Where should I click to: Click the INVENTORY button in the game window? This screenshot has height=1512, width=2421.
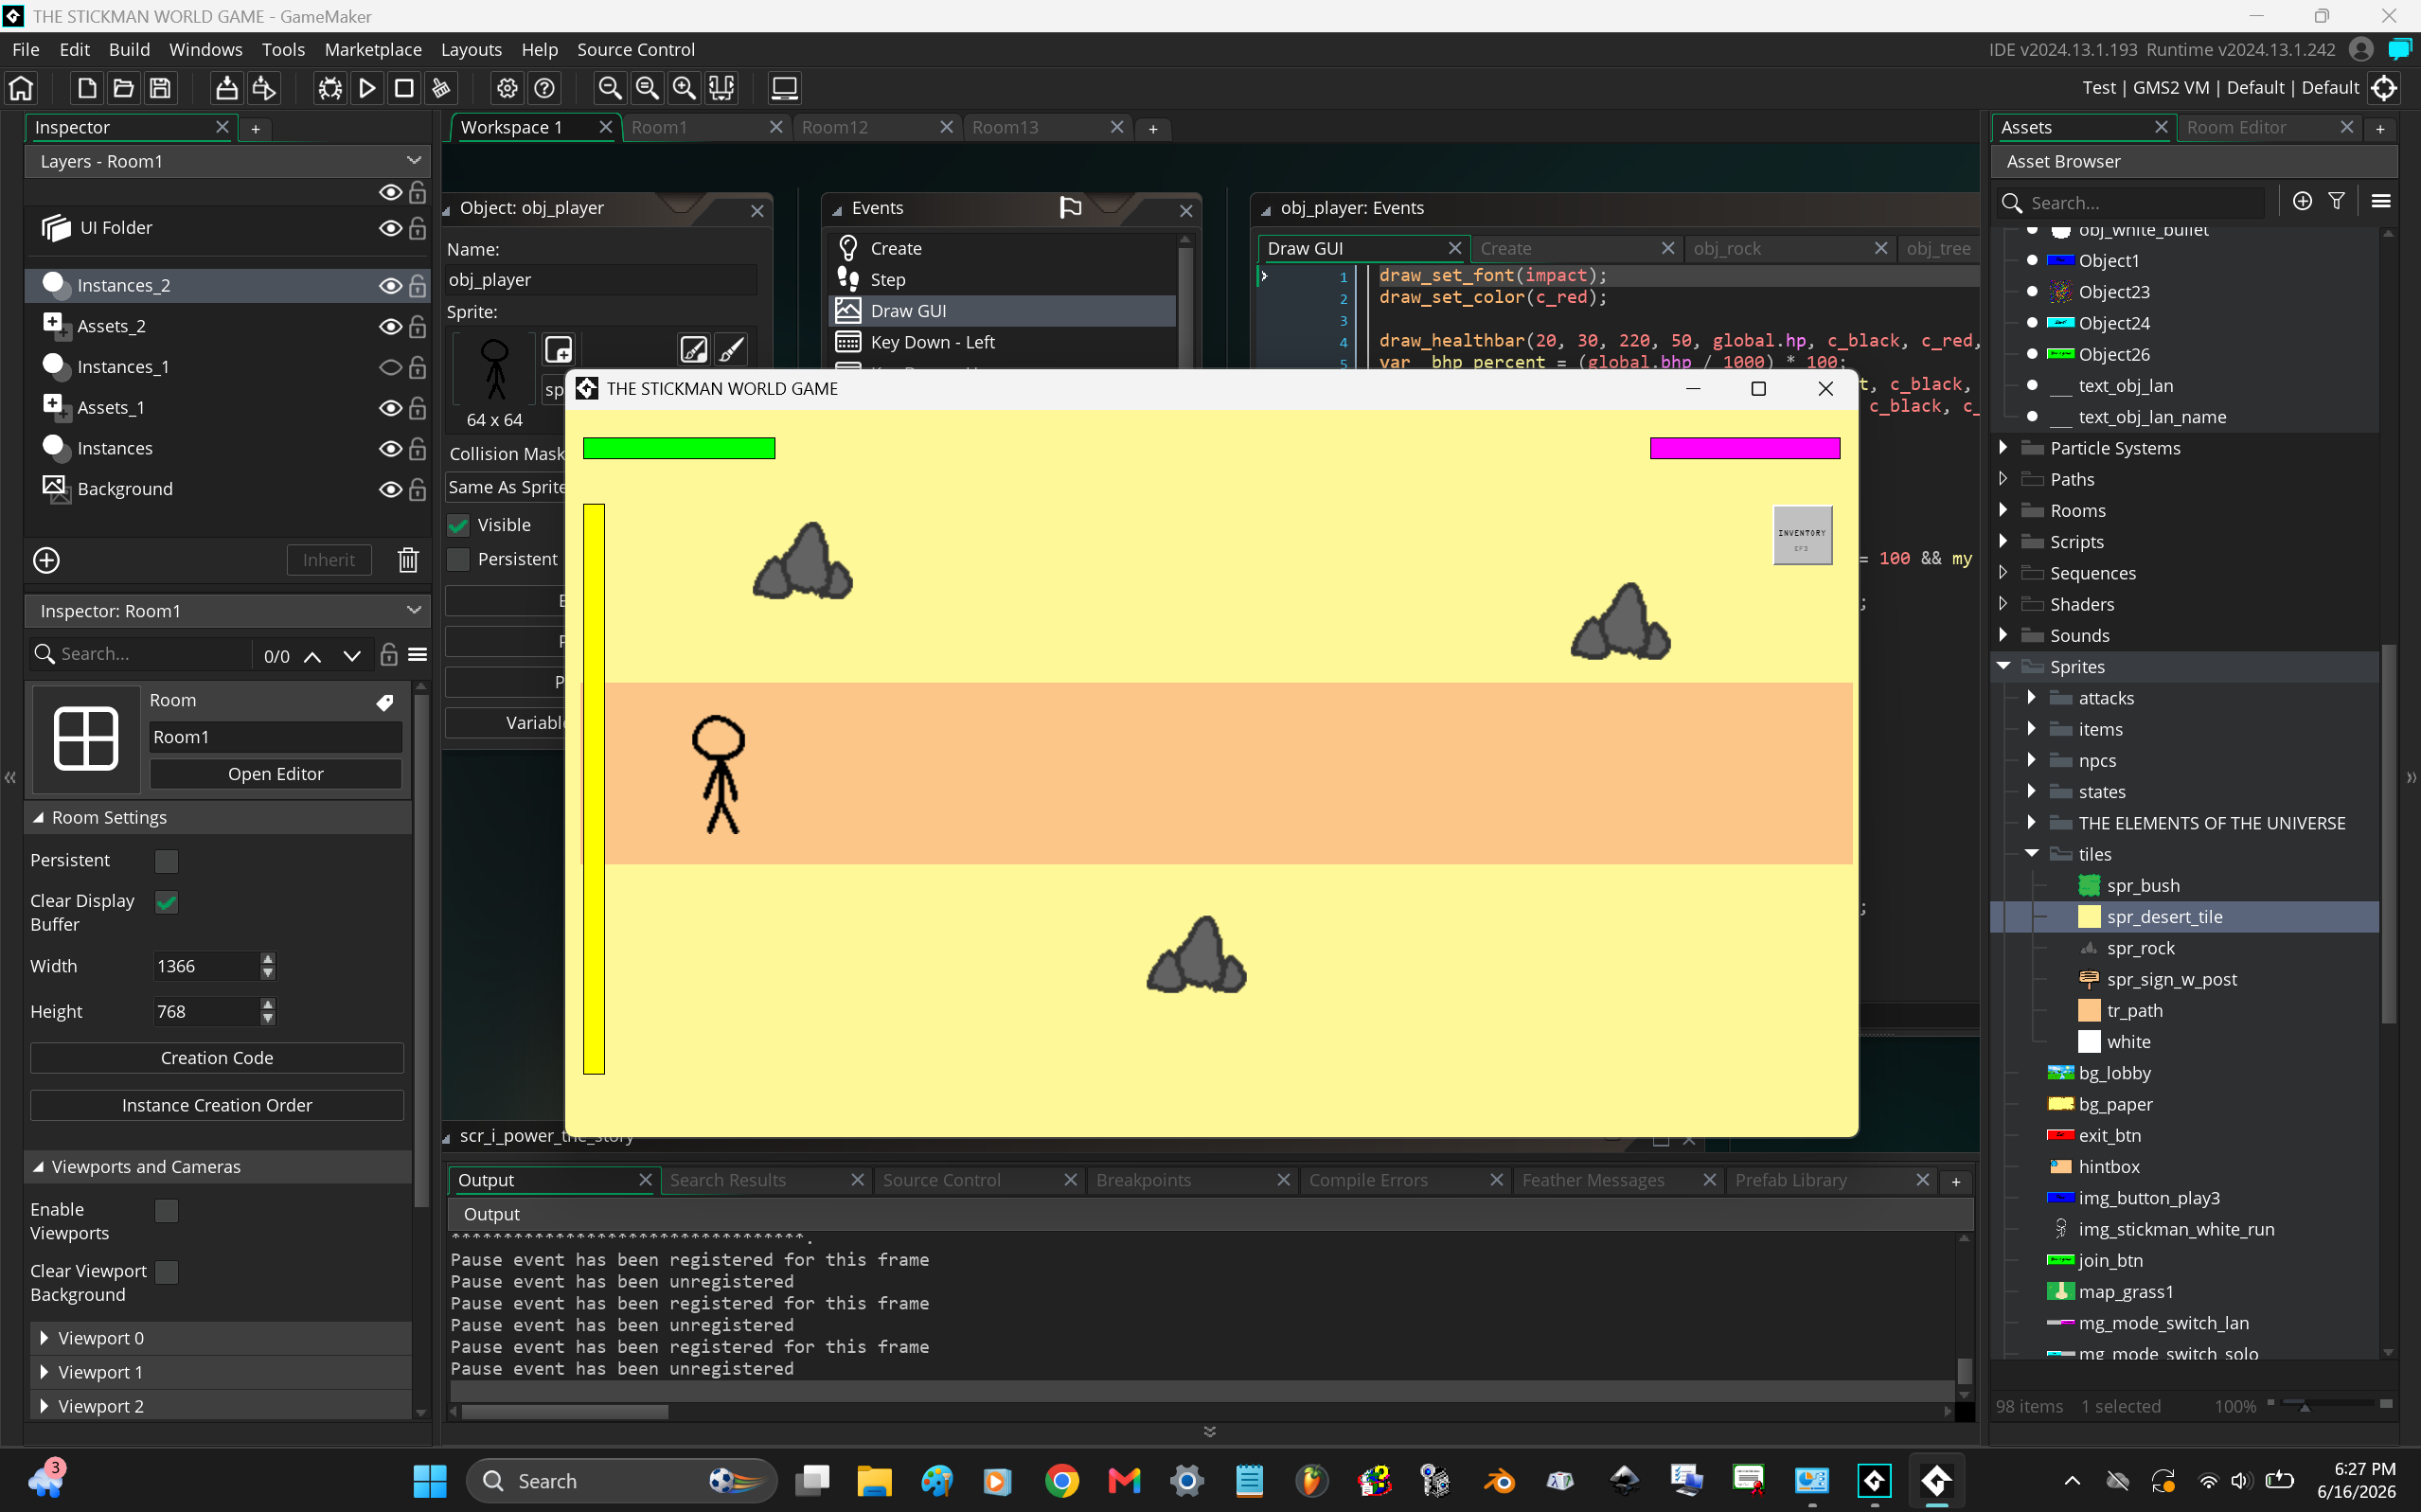point(1802,535)
